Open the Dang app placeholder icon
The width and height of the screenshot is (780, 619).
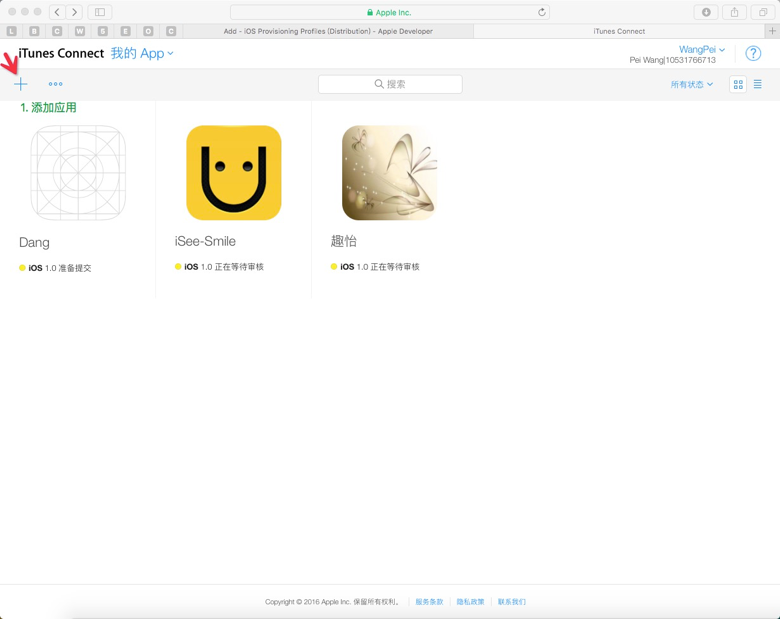[x=78, y=173]
